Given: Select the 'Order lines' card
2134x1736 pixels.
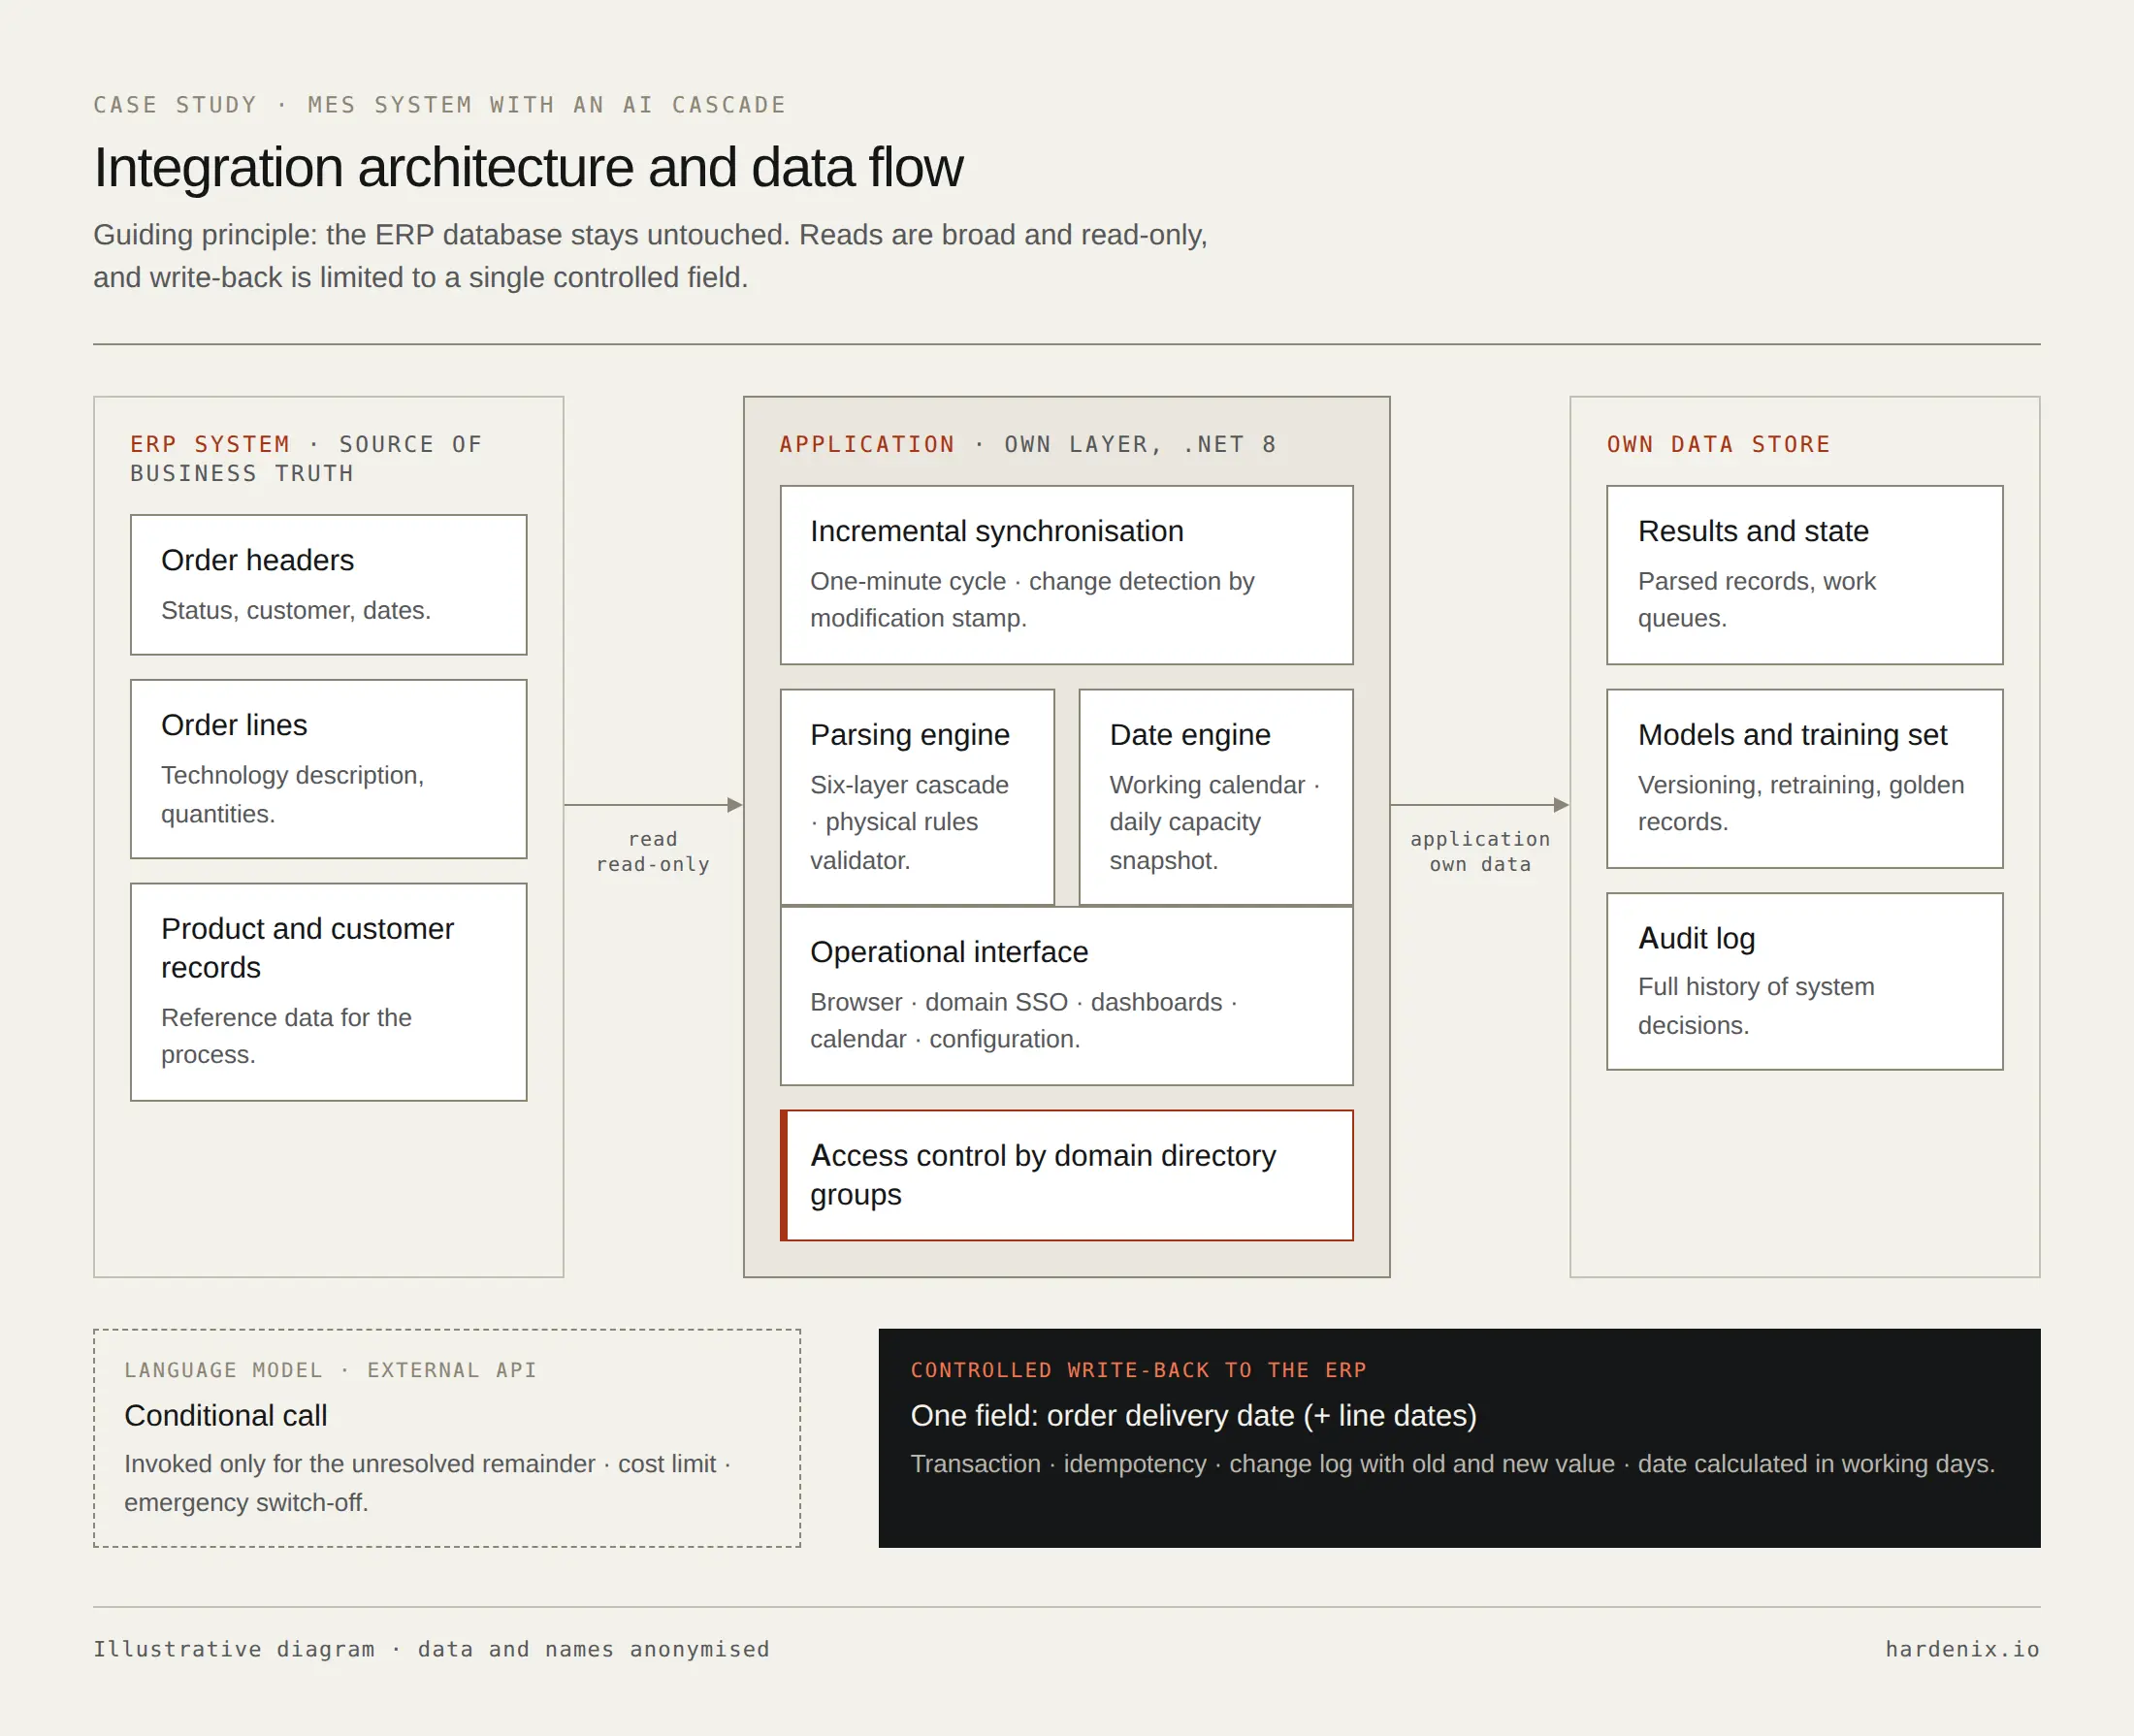Looking at the screenshot, I should tap(328, 769).
